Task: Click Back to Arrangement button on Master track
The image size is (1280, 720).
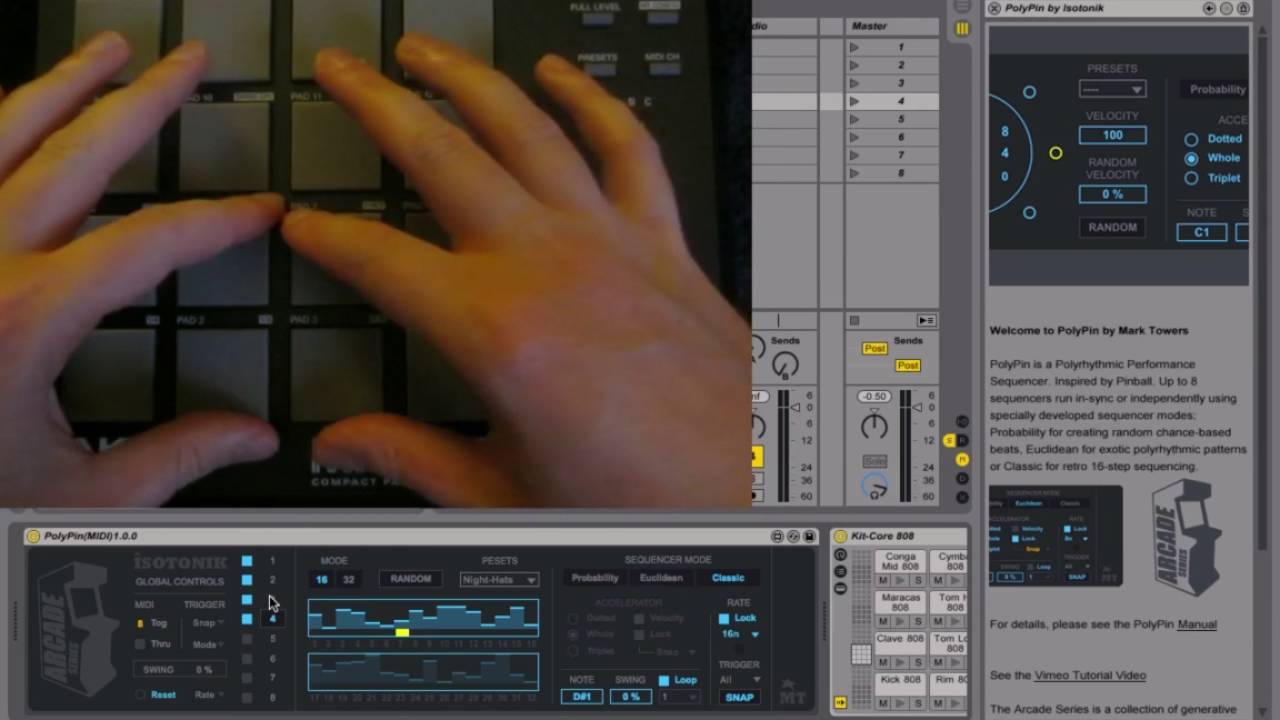Action: pyautogui.click(x=926, y=321)
